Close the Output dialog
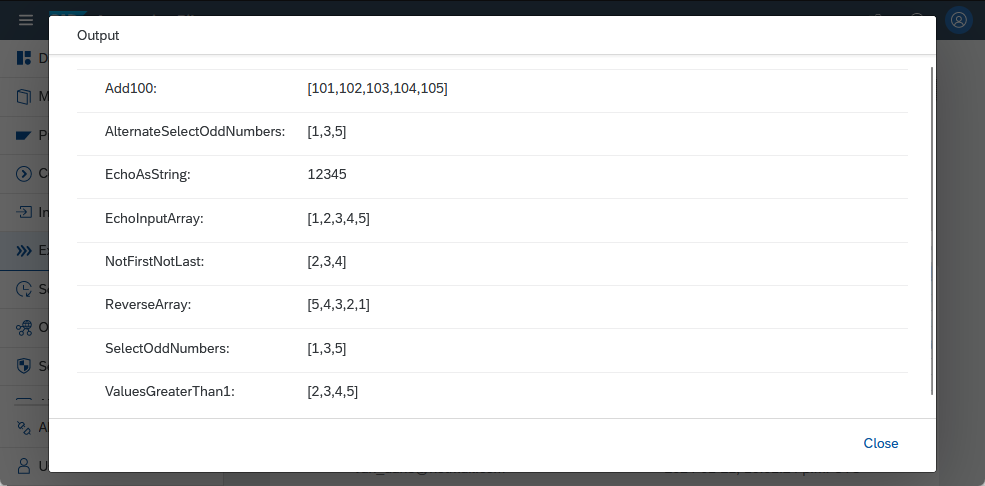The height and width of the screenshot is (486, 985). pyautogui.click(x=881, y=443)
